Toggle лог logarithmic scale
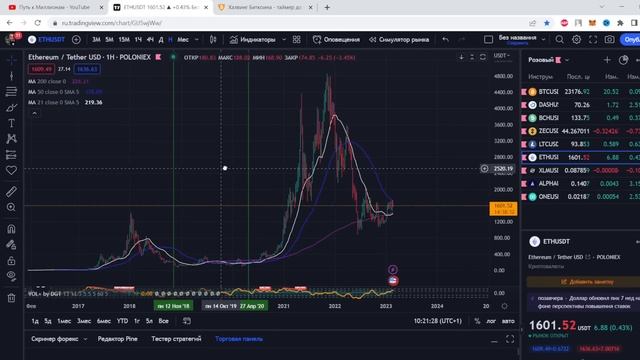 [491, 321]
